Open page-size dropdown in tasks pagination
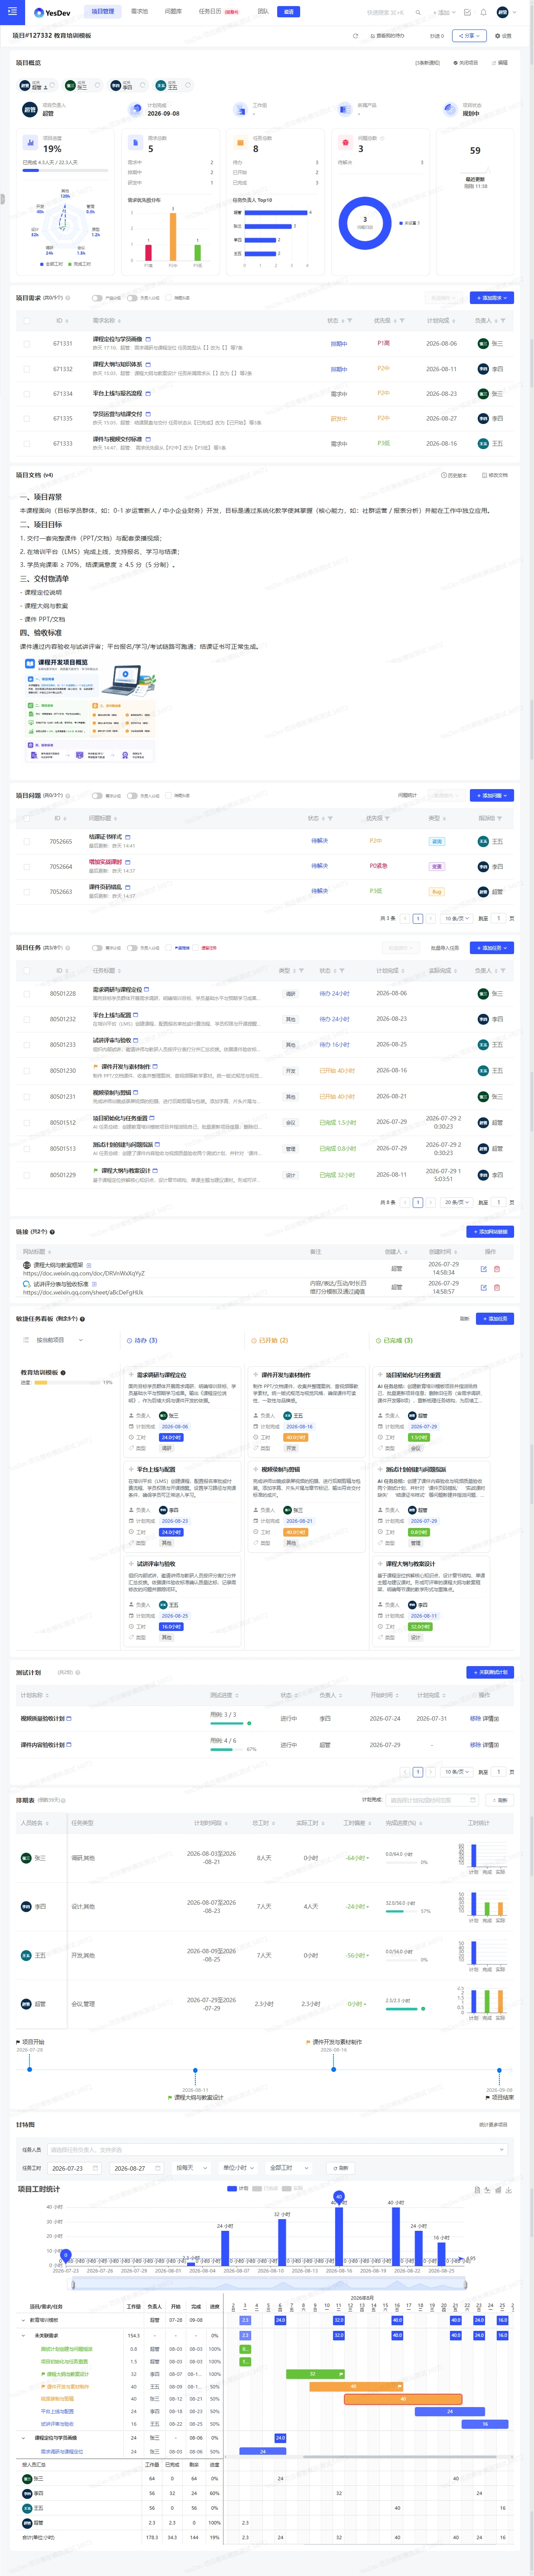This screenshot has height=2576, width=534. pos(456,1203)
